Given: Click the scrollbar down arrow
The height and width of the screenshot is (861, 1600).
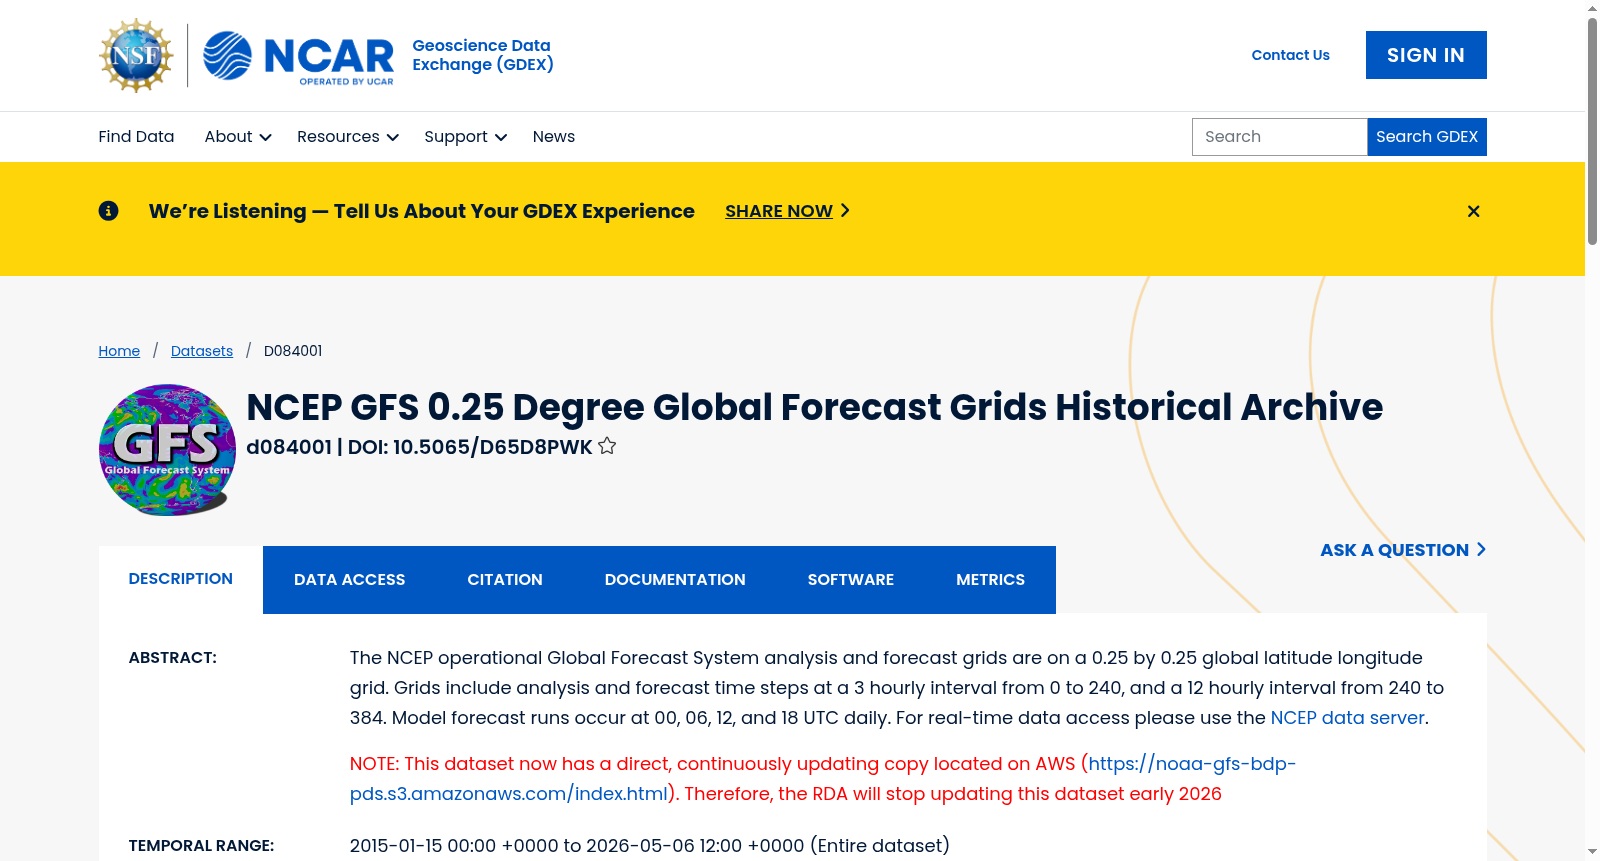Looking at the screenshot, I should [x=1592, y=852].
